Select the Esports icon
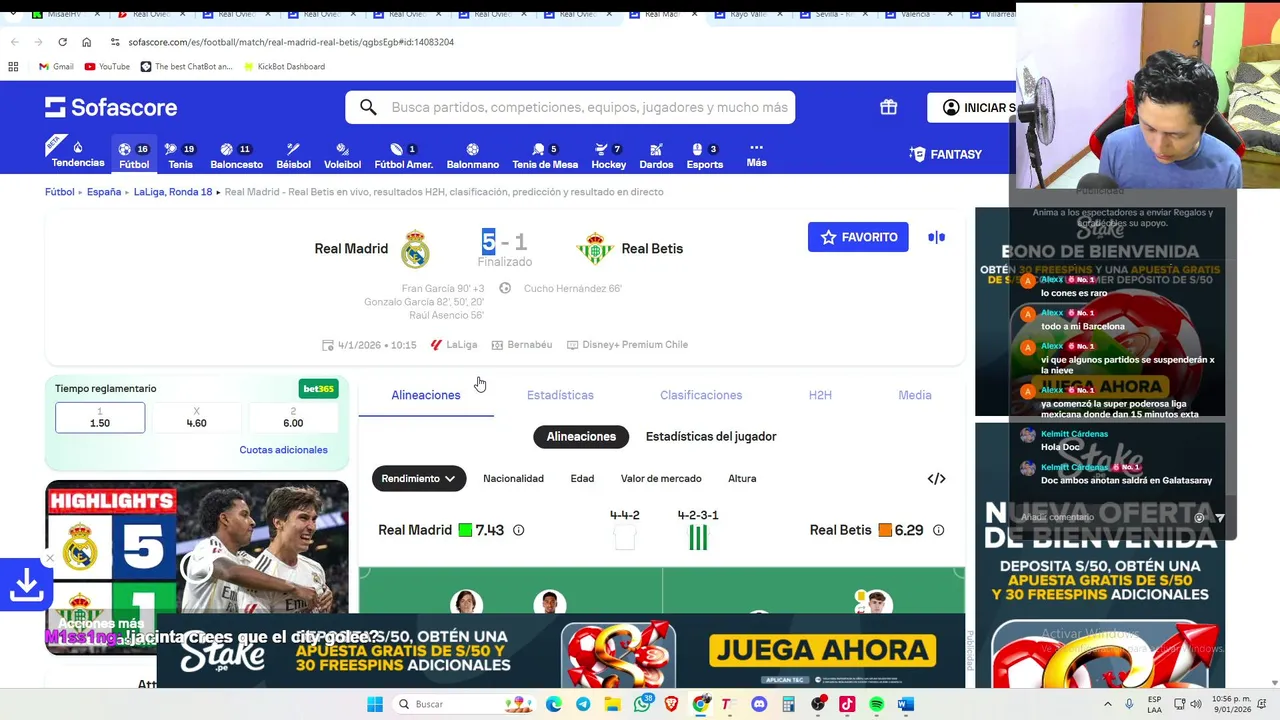 [704, 155]
